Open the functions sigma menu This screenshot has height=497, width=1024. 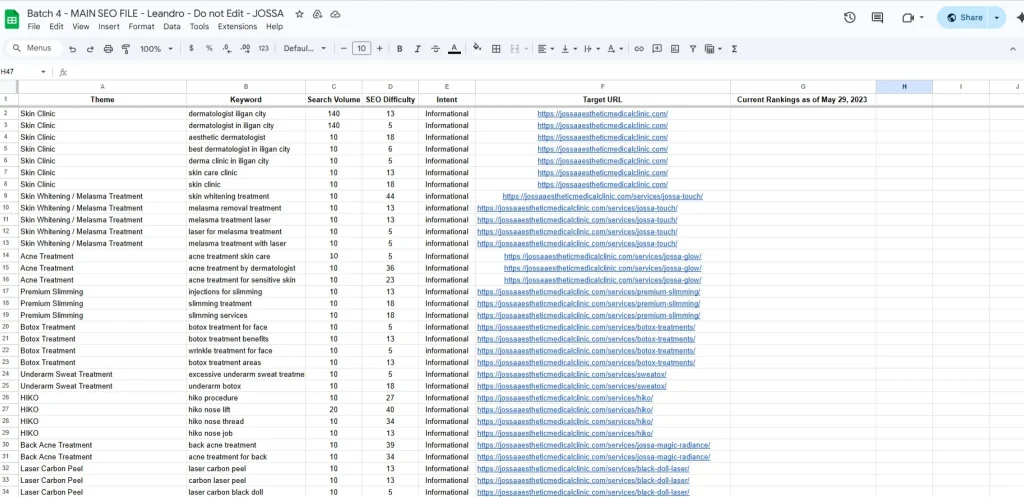[x=734, y=49]
